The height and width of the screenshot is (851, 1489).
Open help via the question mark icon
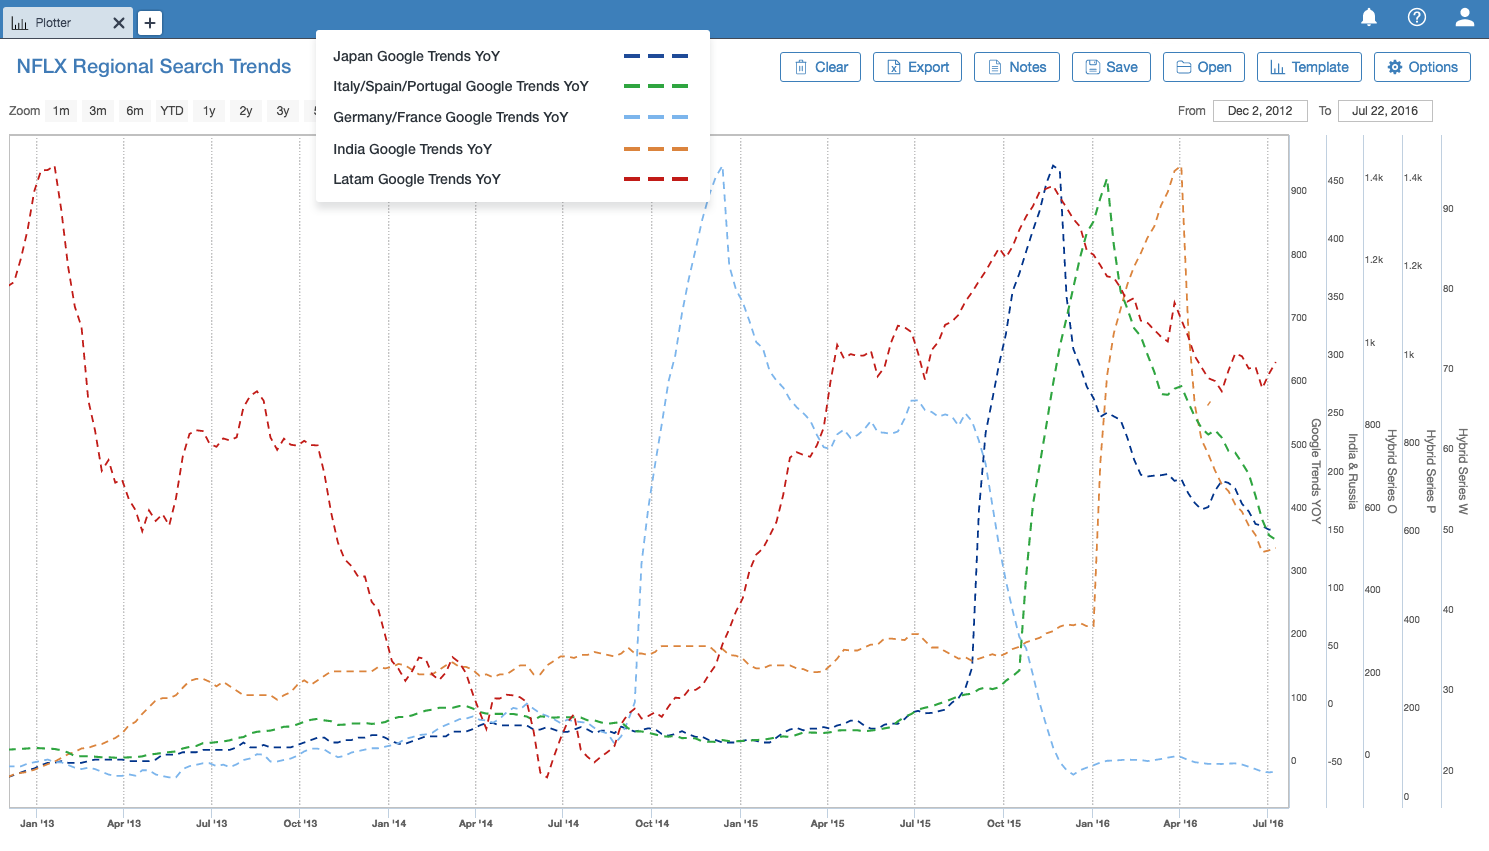pos(1417,17)
